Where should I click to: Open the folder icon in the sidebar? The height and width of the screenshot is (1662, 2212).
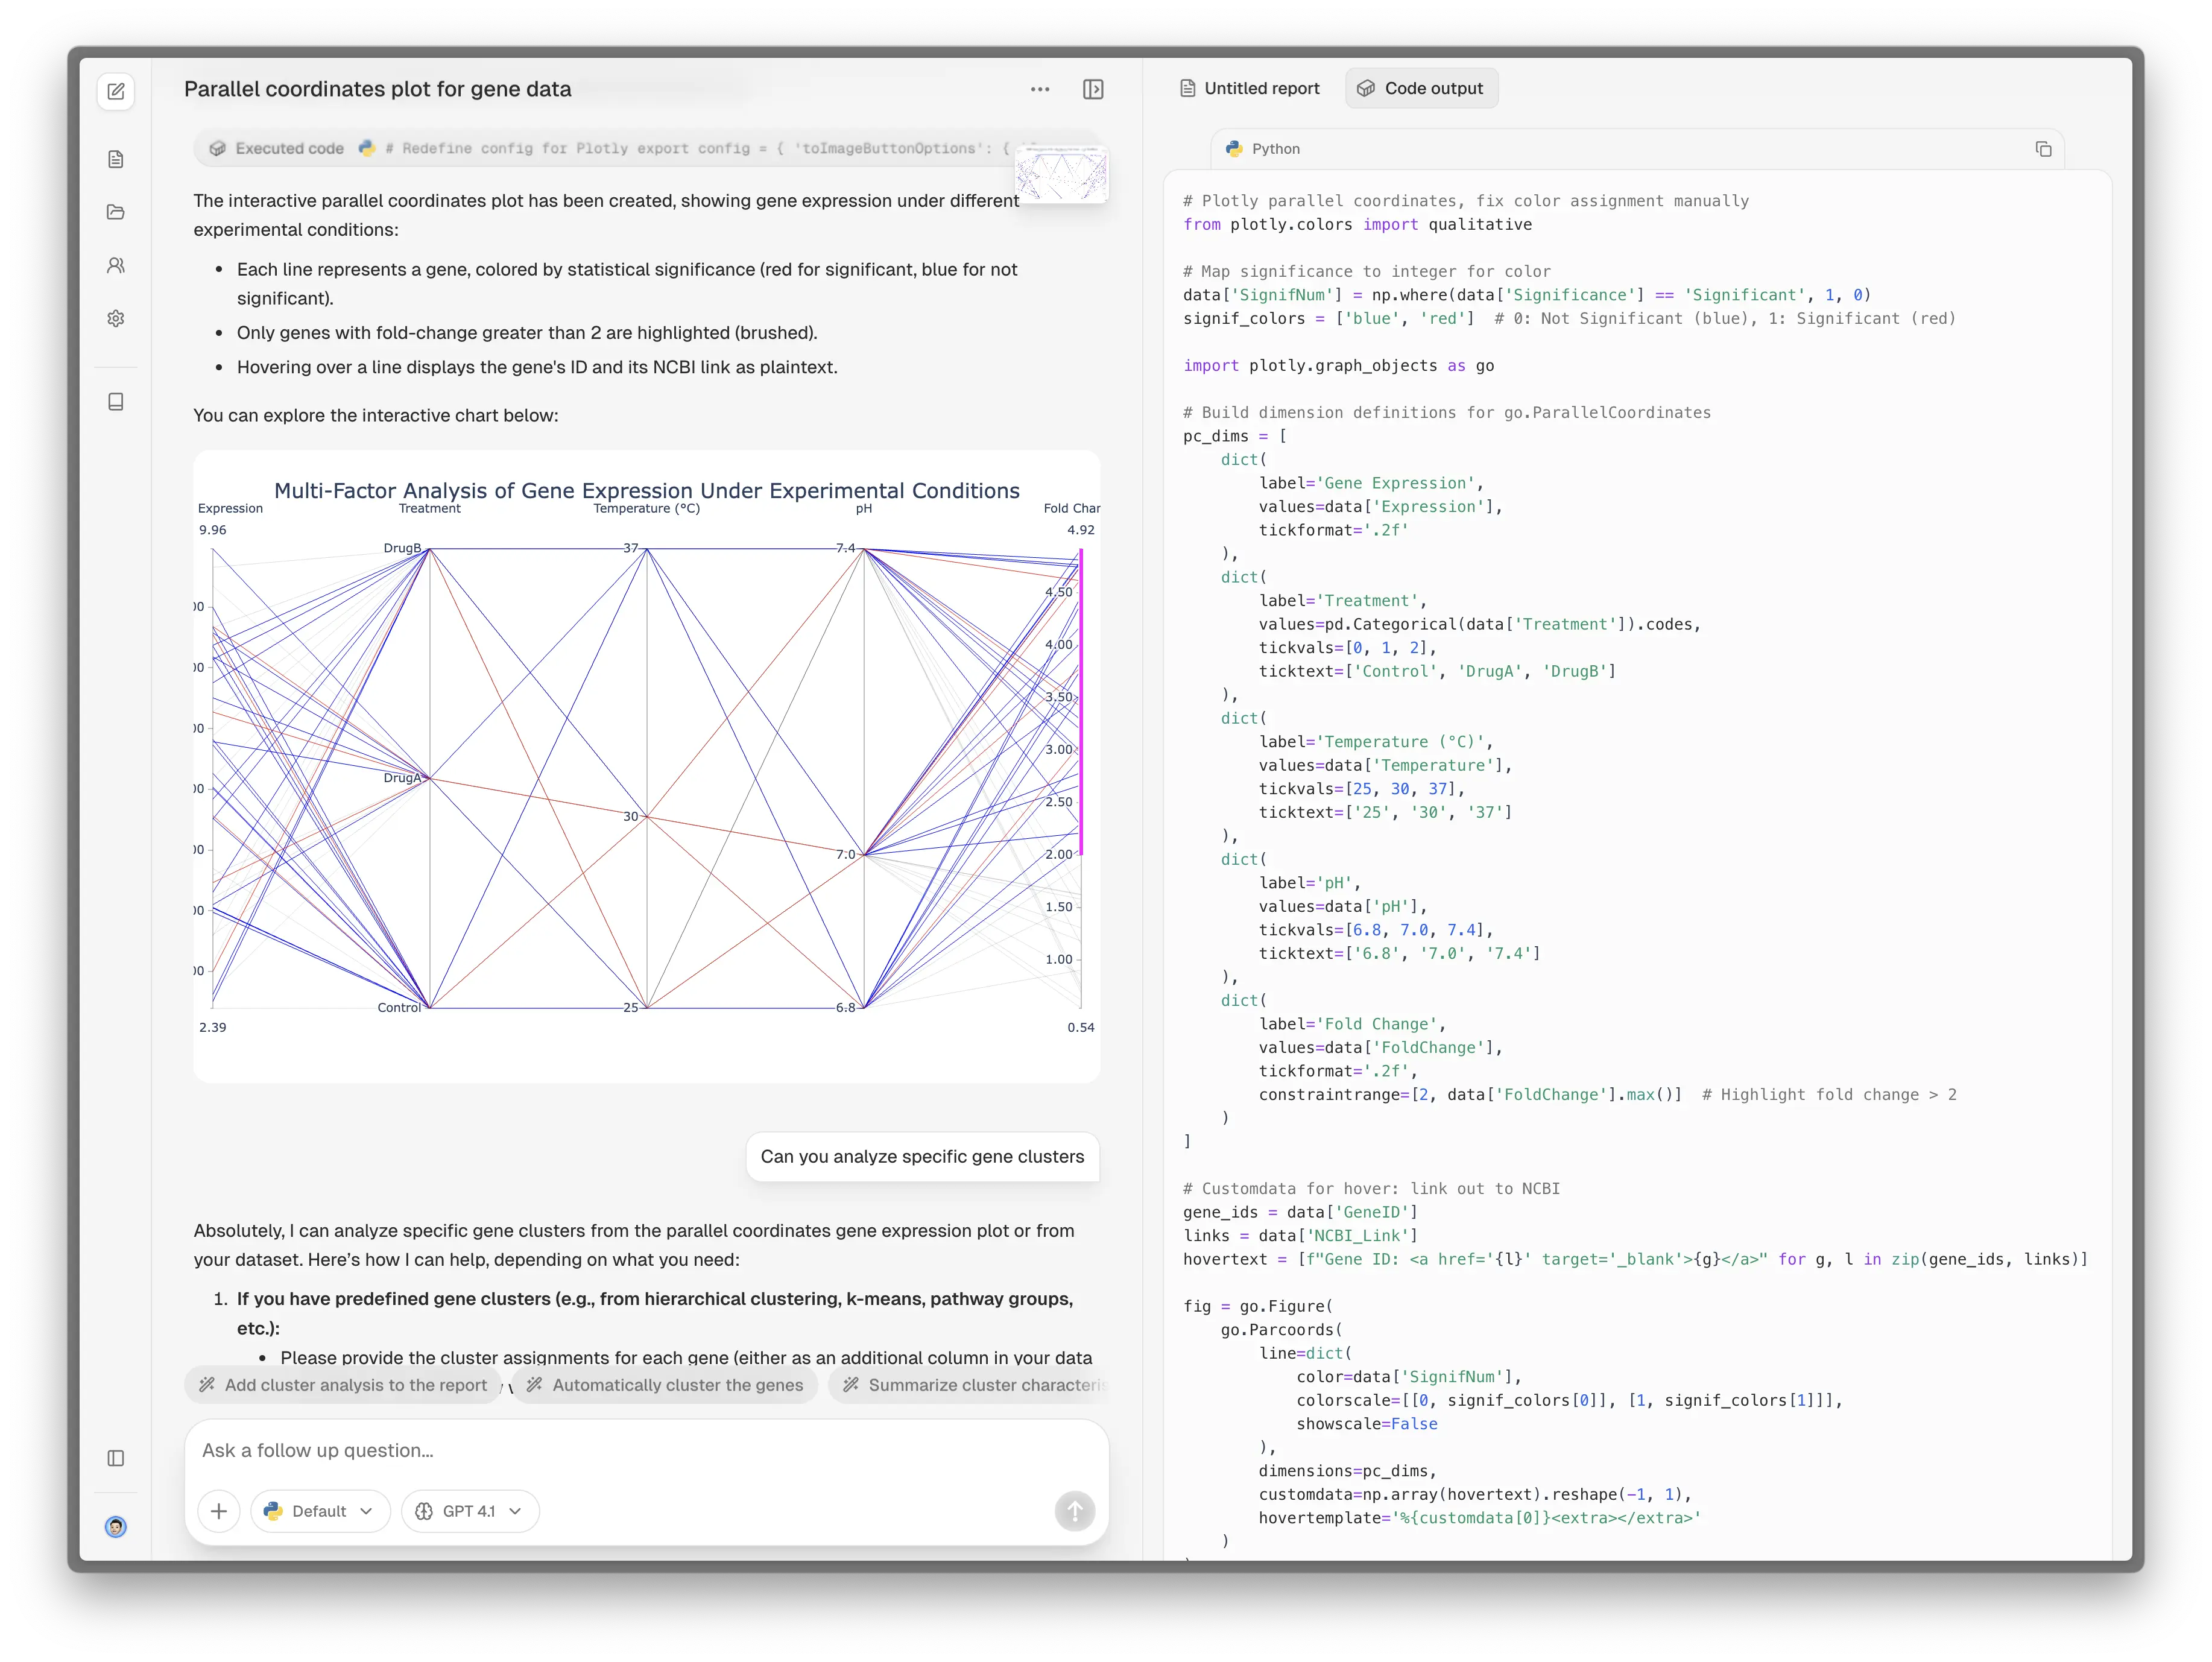coord(116,212)
